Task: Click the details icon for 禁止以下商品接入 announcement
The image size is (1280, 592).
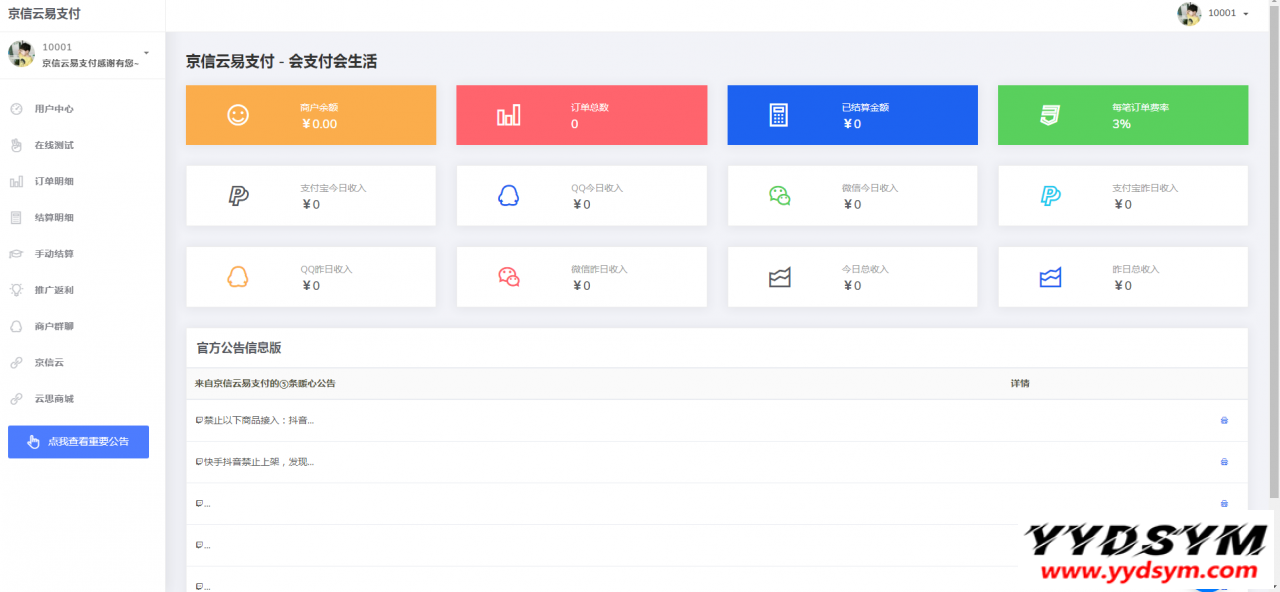Action: (1224, 420)
